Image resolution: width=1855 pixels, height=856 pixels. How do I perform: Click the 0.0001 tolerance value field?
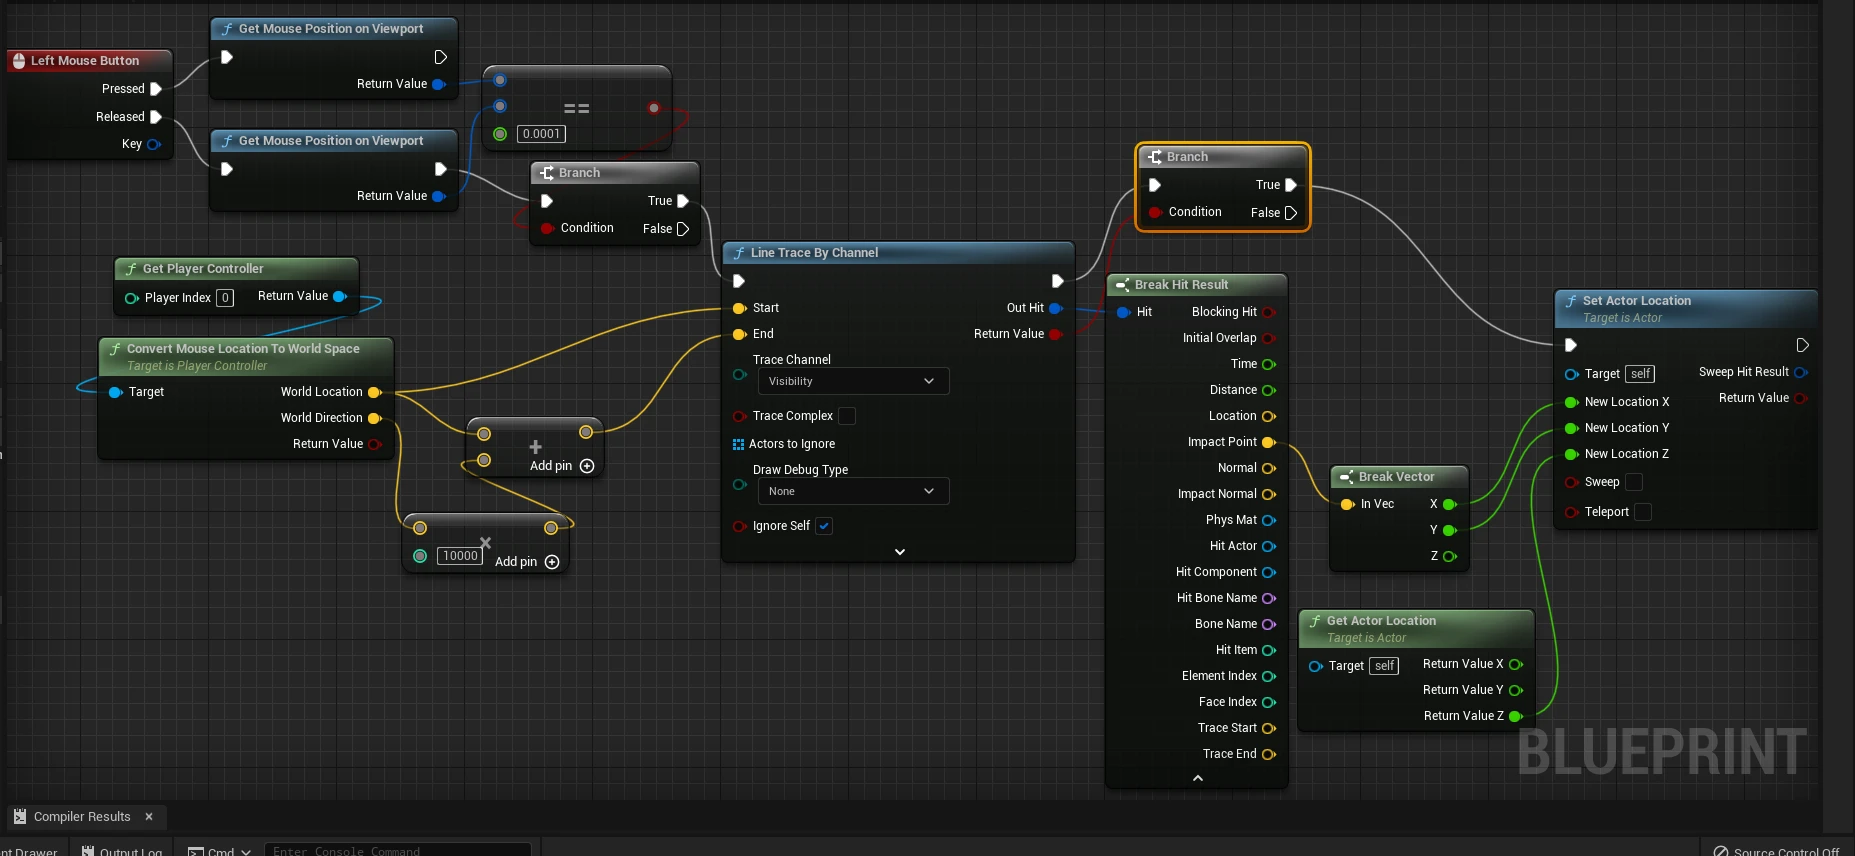click(x=541, y=134)
